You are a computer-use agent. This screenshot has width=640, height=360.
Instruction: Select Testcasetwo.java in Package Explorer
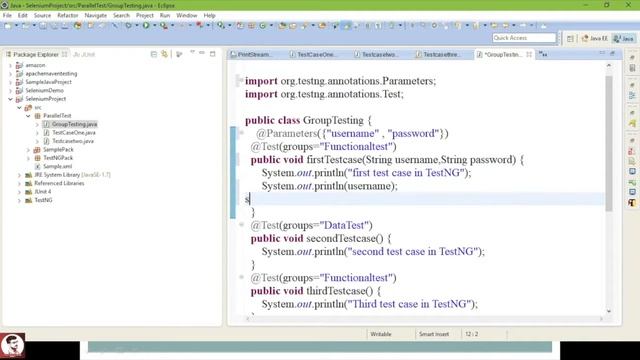(73, 141)
